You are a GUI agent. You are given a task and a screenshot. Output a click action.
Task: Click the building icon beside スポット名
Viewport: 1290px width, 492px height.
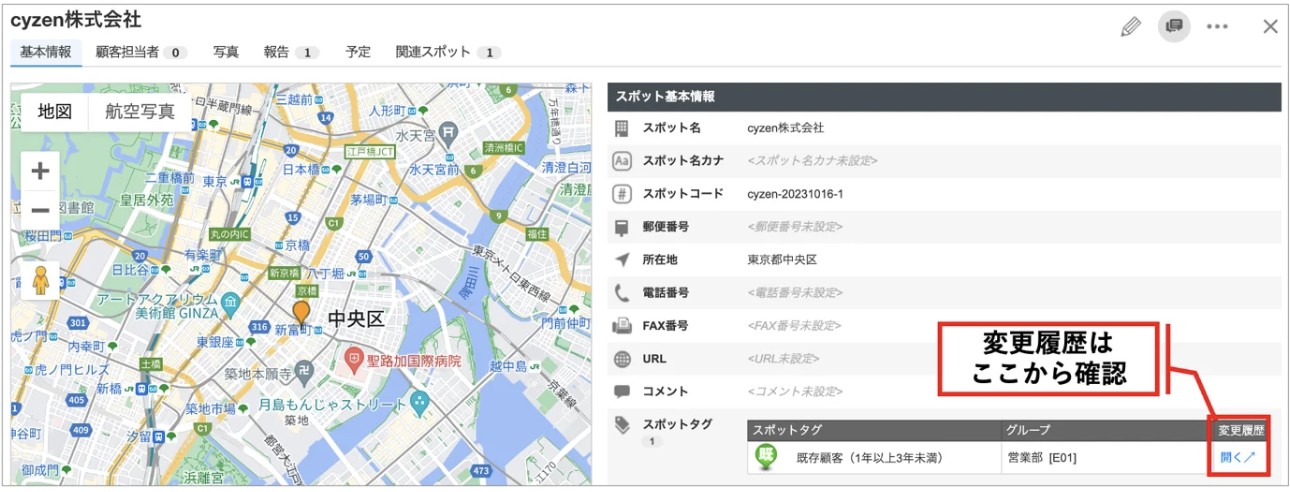coord(622,128)
